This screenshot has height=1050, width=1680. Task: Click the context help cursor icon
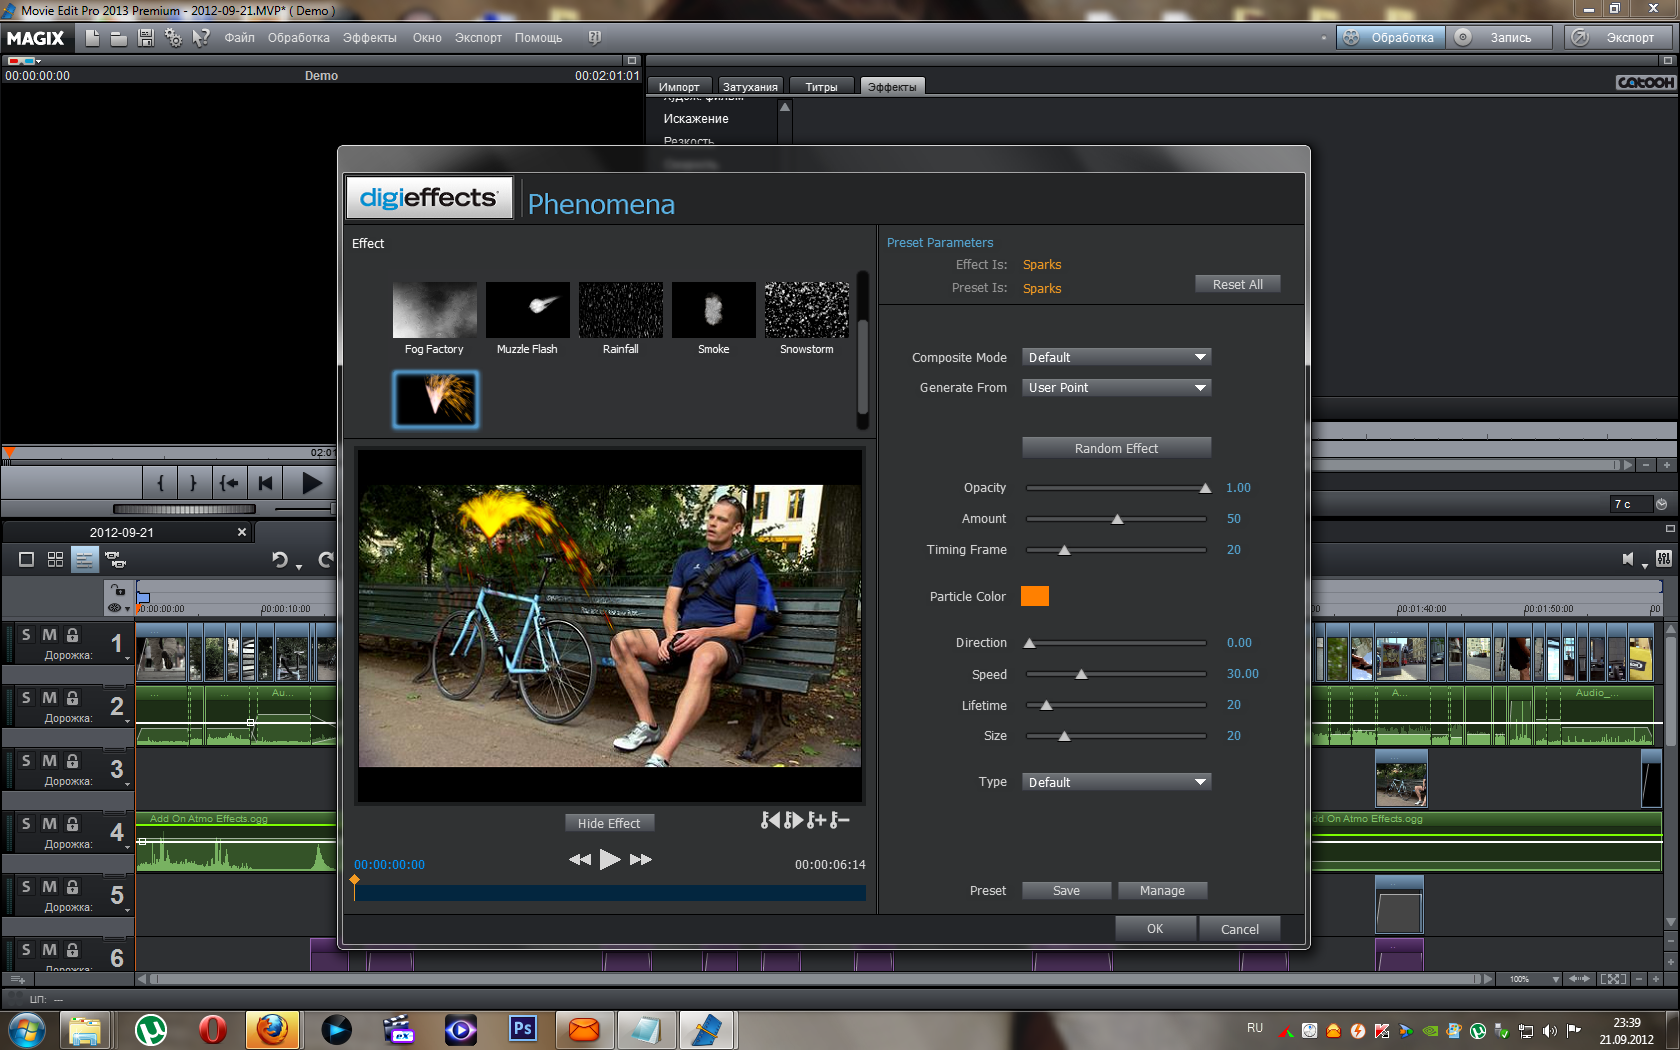[x=201, y=38]
